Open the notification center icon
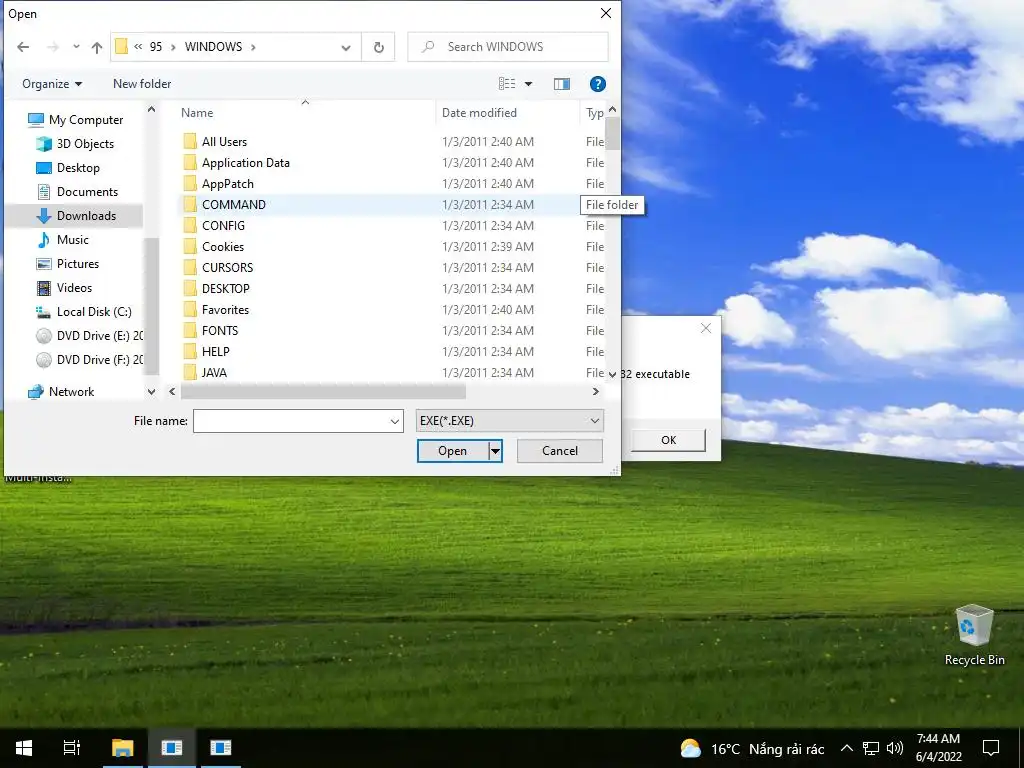The image size is (1024, 768). (991, 748)
